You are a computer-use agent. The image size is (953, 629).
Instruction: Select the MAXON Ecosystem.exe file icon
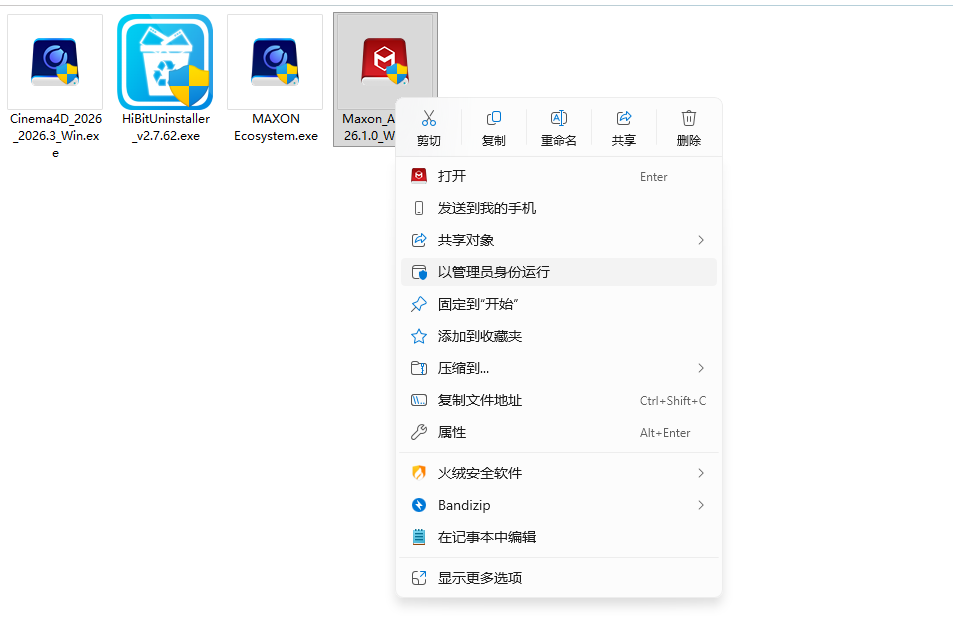(x=275, y=62)
